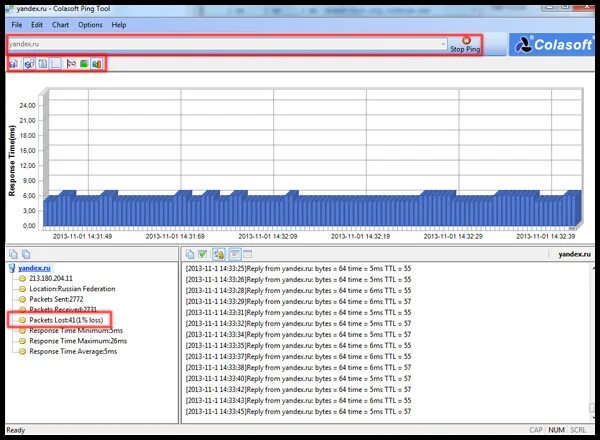Viewport: 600px width, 440px height.
Task: Select the yandex.ru root tree node
Action: coord(34,268)
